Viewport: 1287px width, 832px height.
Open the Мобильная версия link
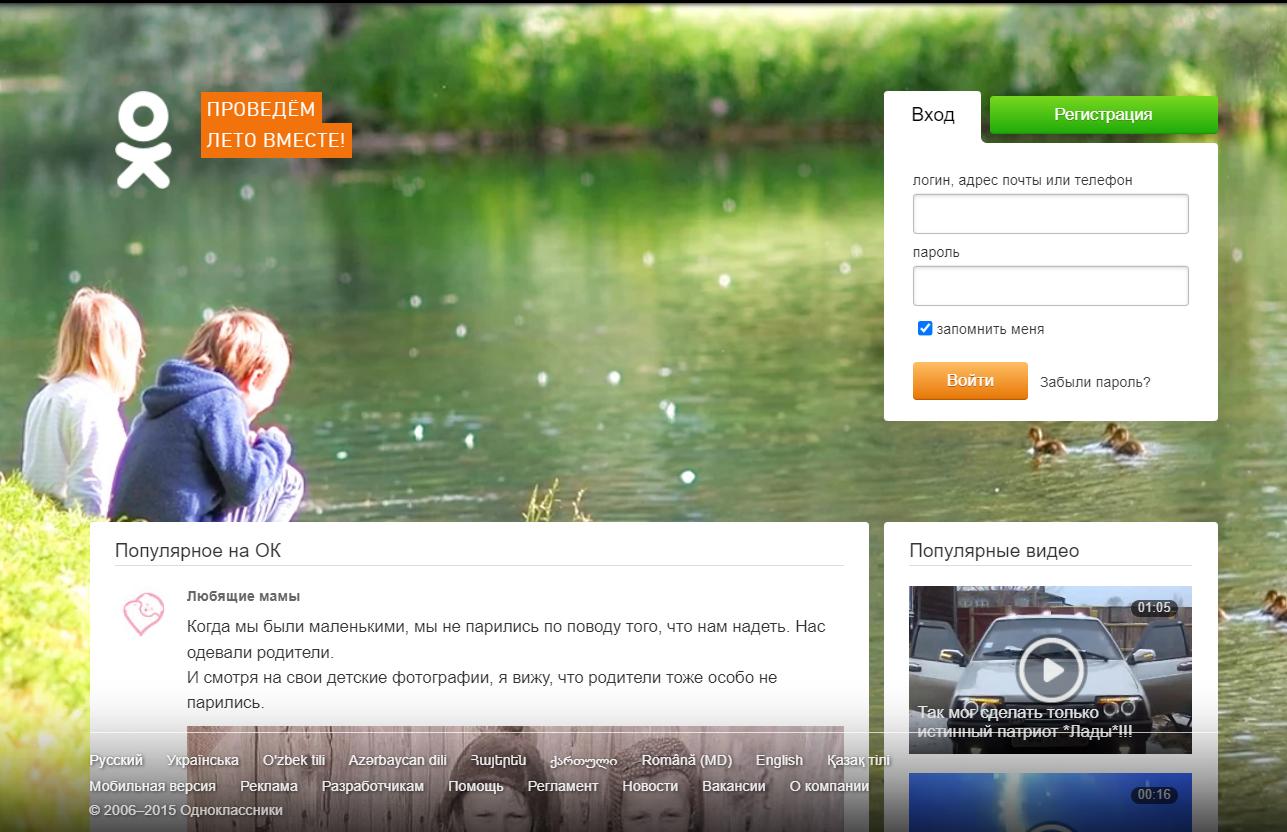[152, 786]
